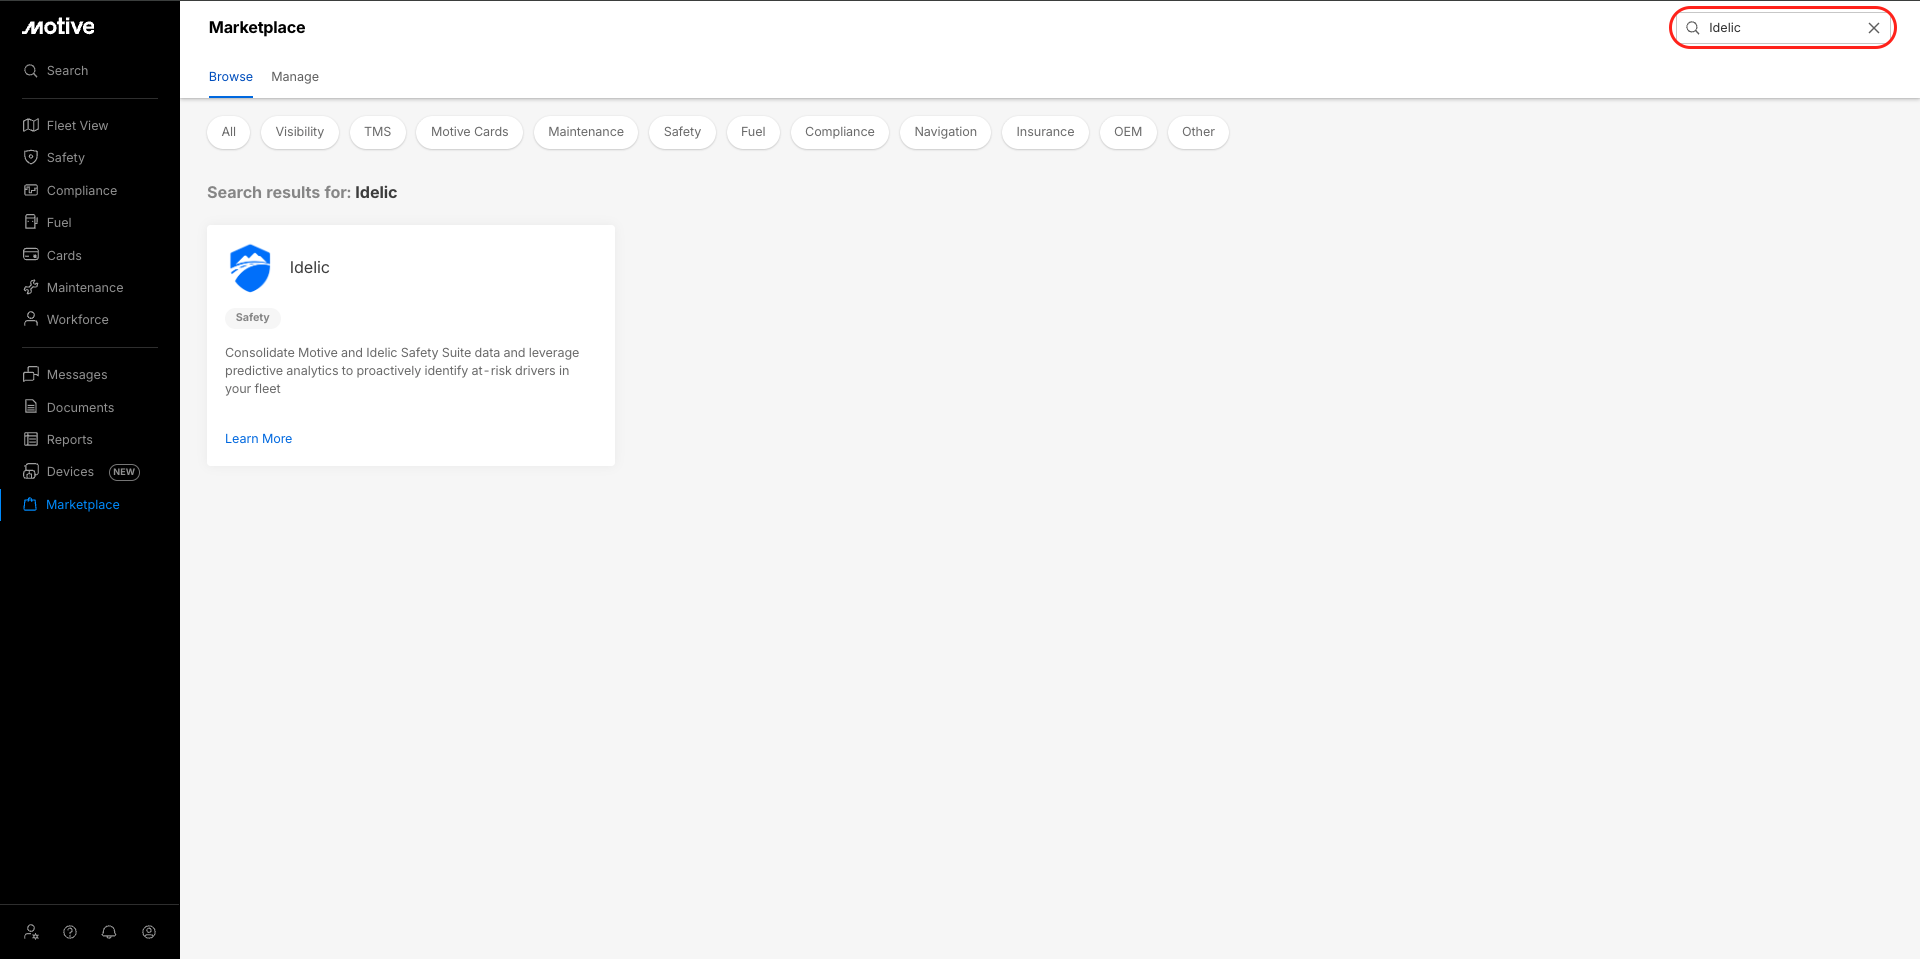Image resolution: width=1920 pixels, height=959 pixels.
Task: Filter by Maintenance category chip
Action: pyautogui.click(x=586, y=132)
